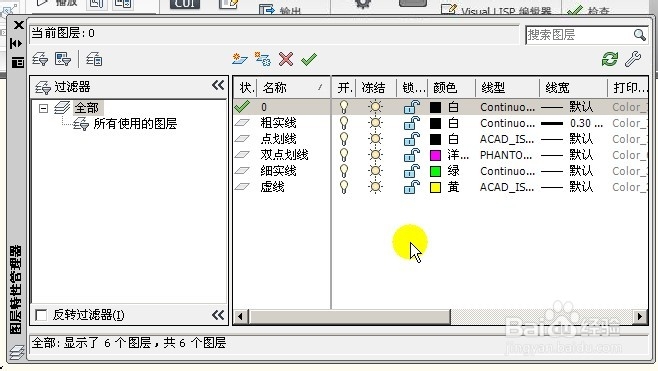
Task: Turn off layer 0 light bulb
Action: point(344,107)
